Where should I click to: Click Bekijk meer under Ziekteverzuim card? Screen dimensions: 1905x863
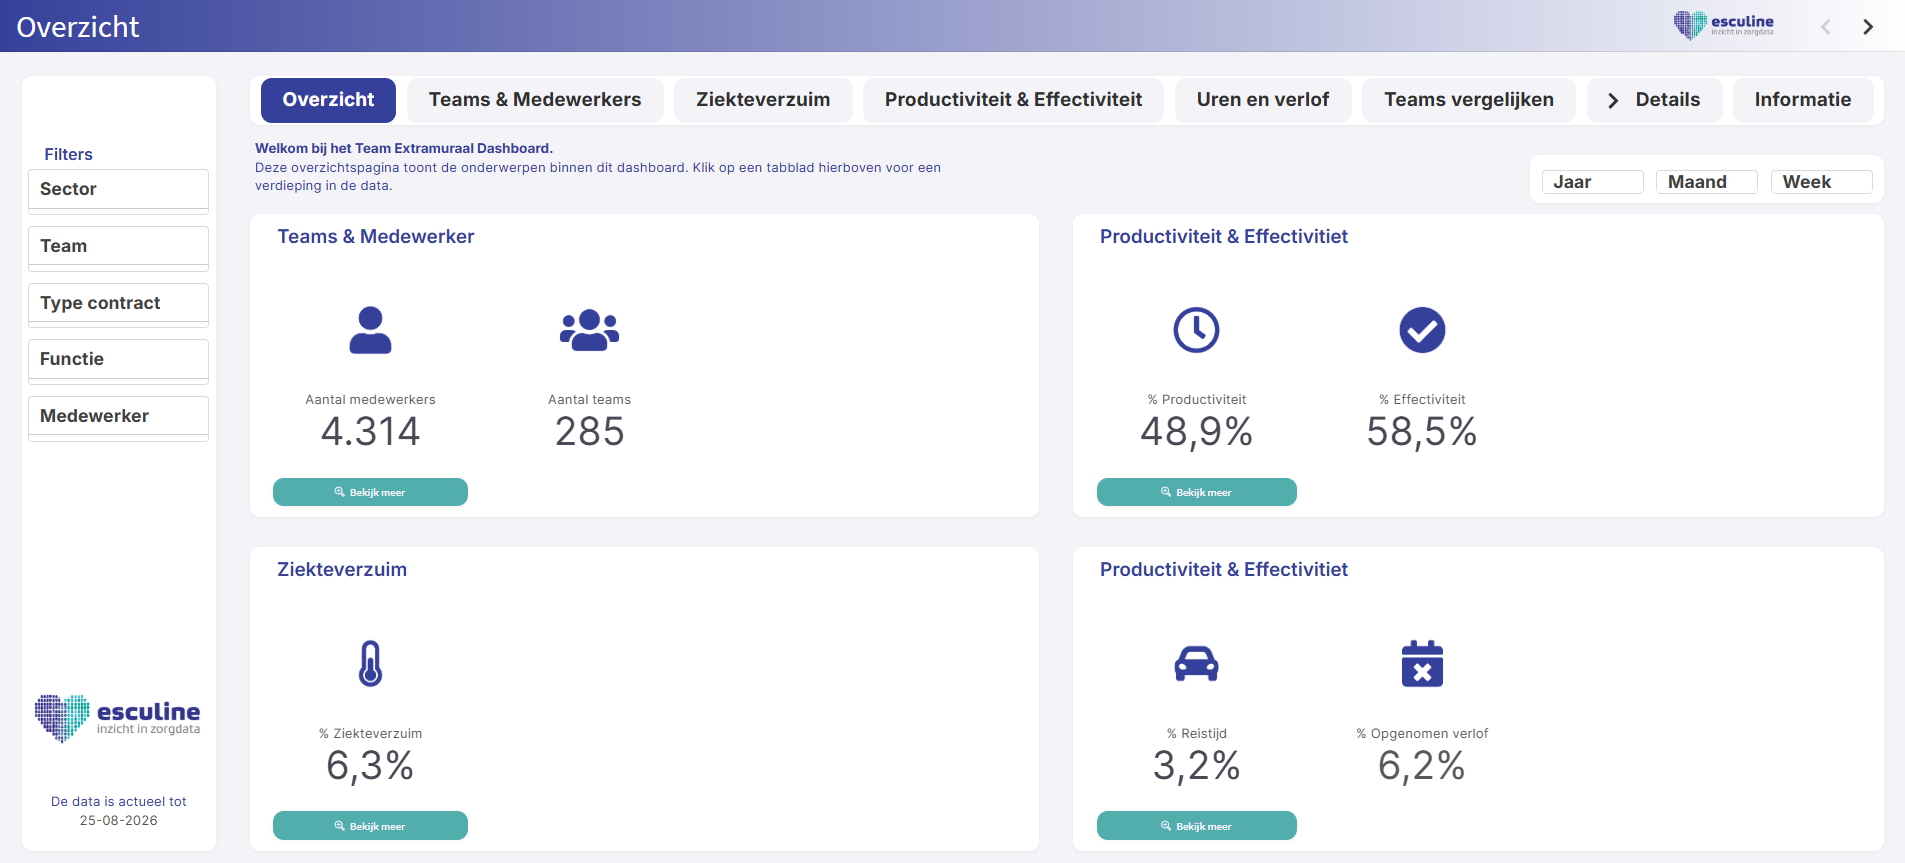[370, 826]
